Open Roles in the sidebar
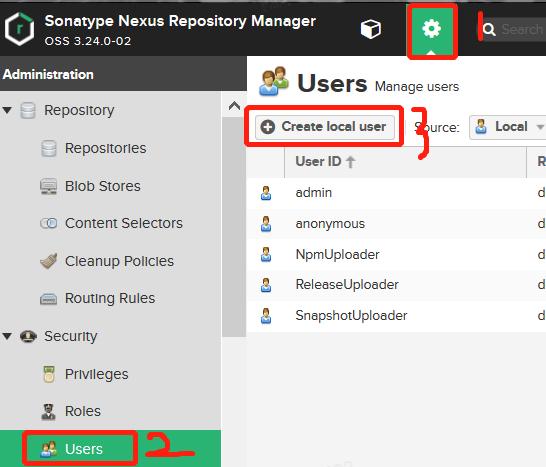Screen dimensions: 546x467 83,411
